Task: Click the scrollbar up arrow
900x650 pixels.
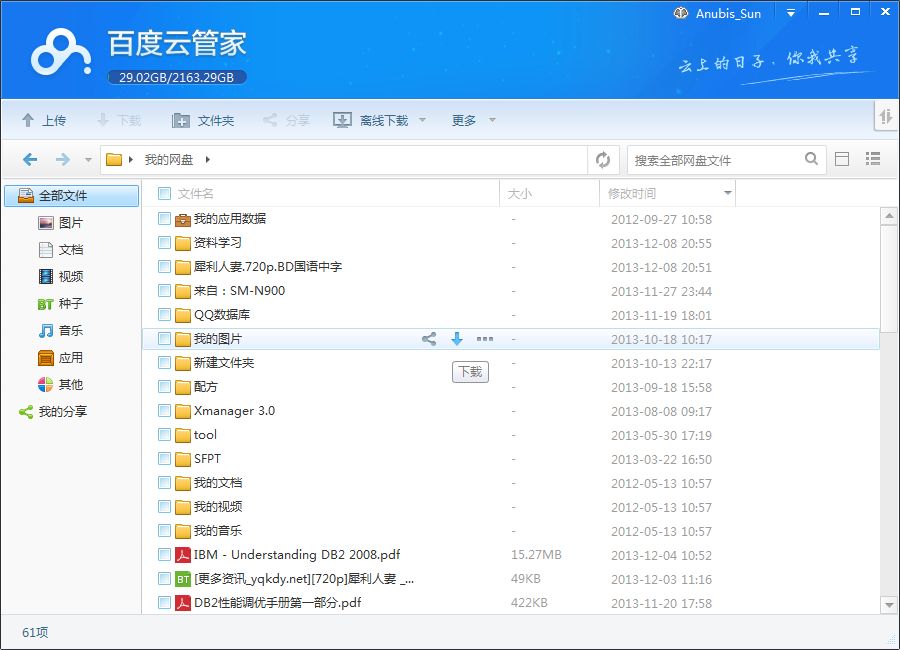Action: (889, 216)
